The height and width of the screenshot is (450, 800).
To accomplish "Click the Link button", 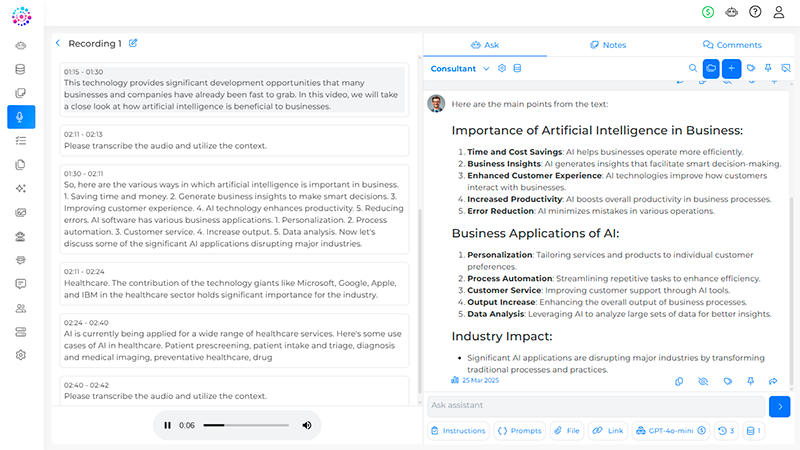I will pos(608,431).
